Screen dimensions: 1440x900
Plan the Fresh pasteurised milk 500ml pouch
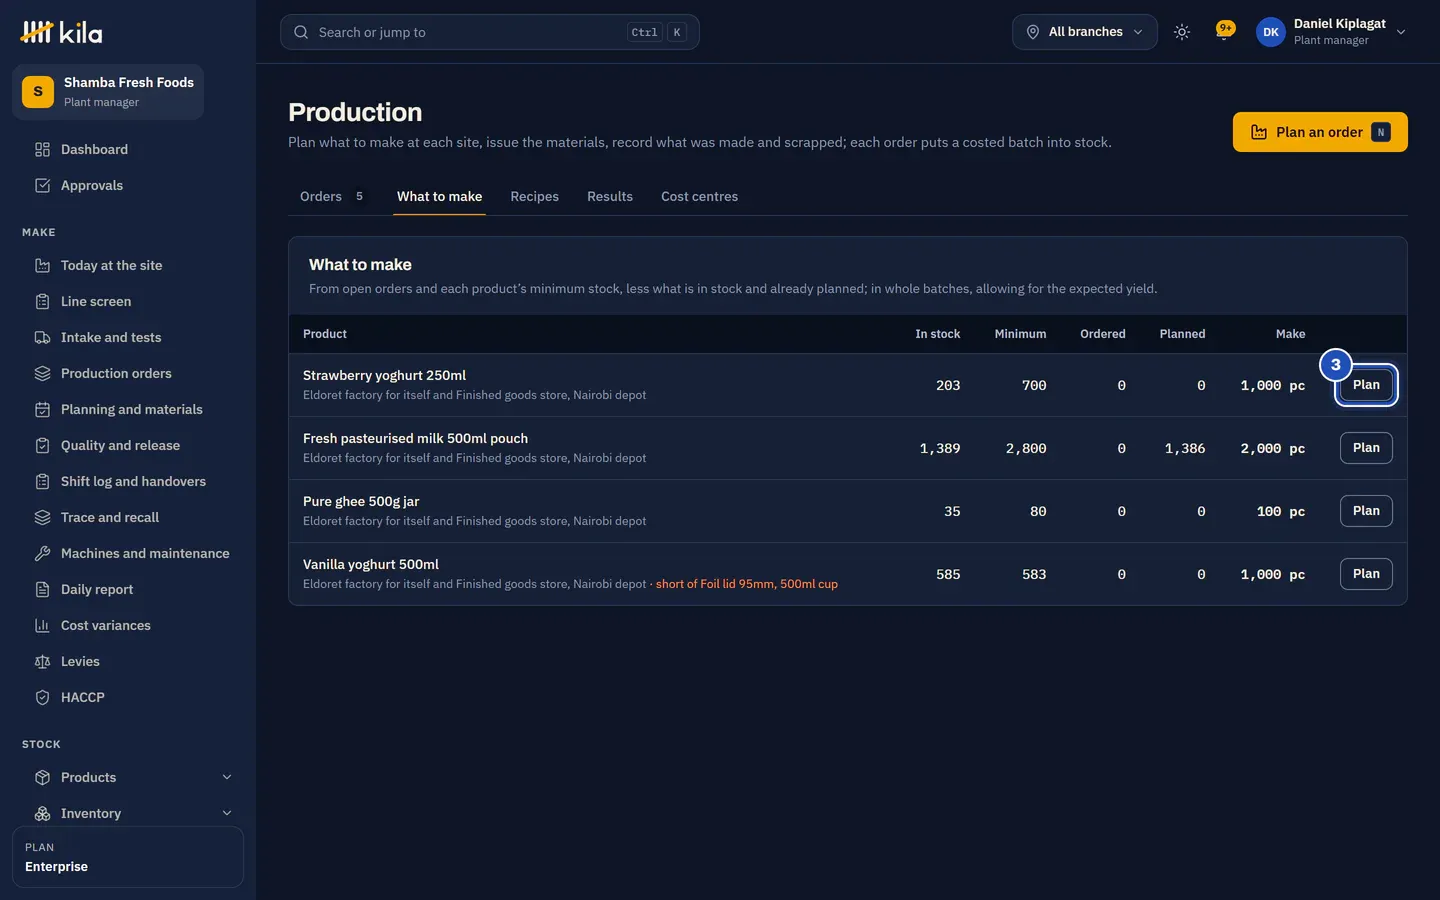(x=1366, y=448)
